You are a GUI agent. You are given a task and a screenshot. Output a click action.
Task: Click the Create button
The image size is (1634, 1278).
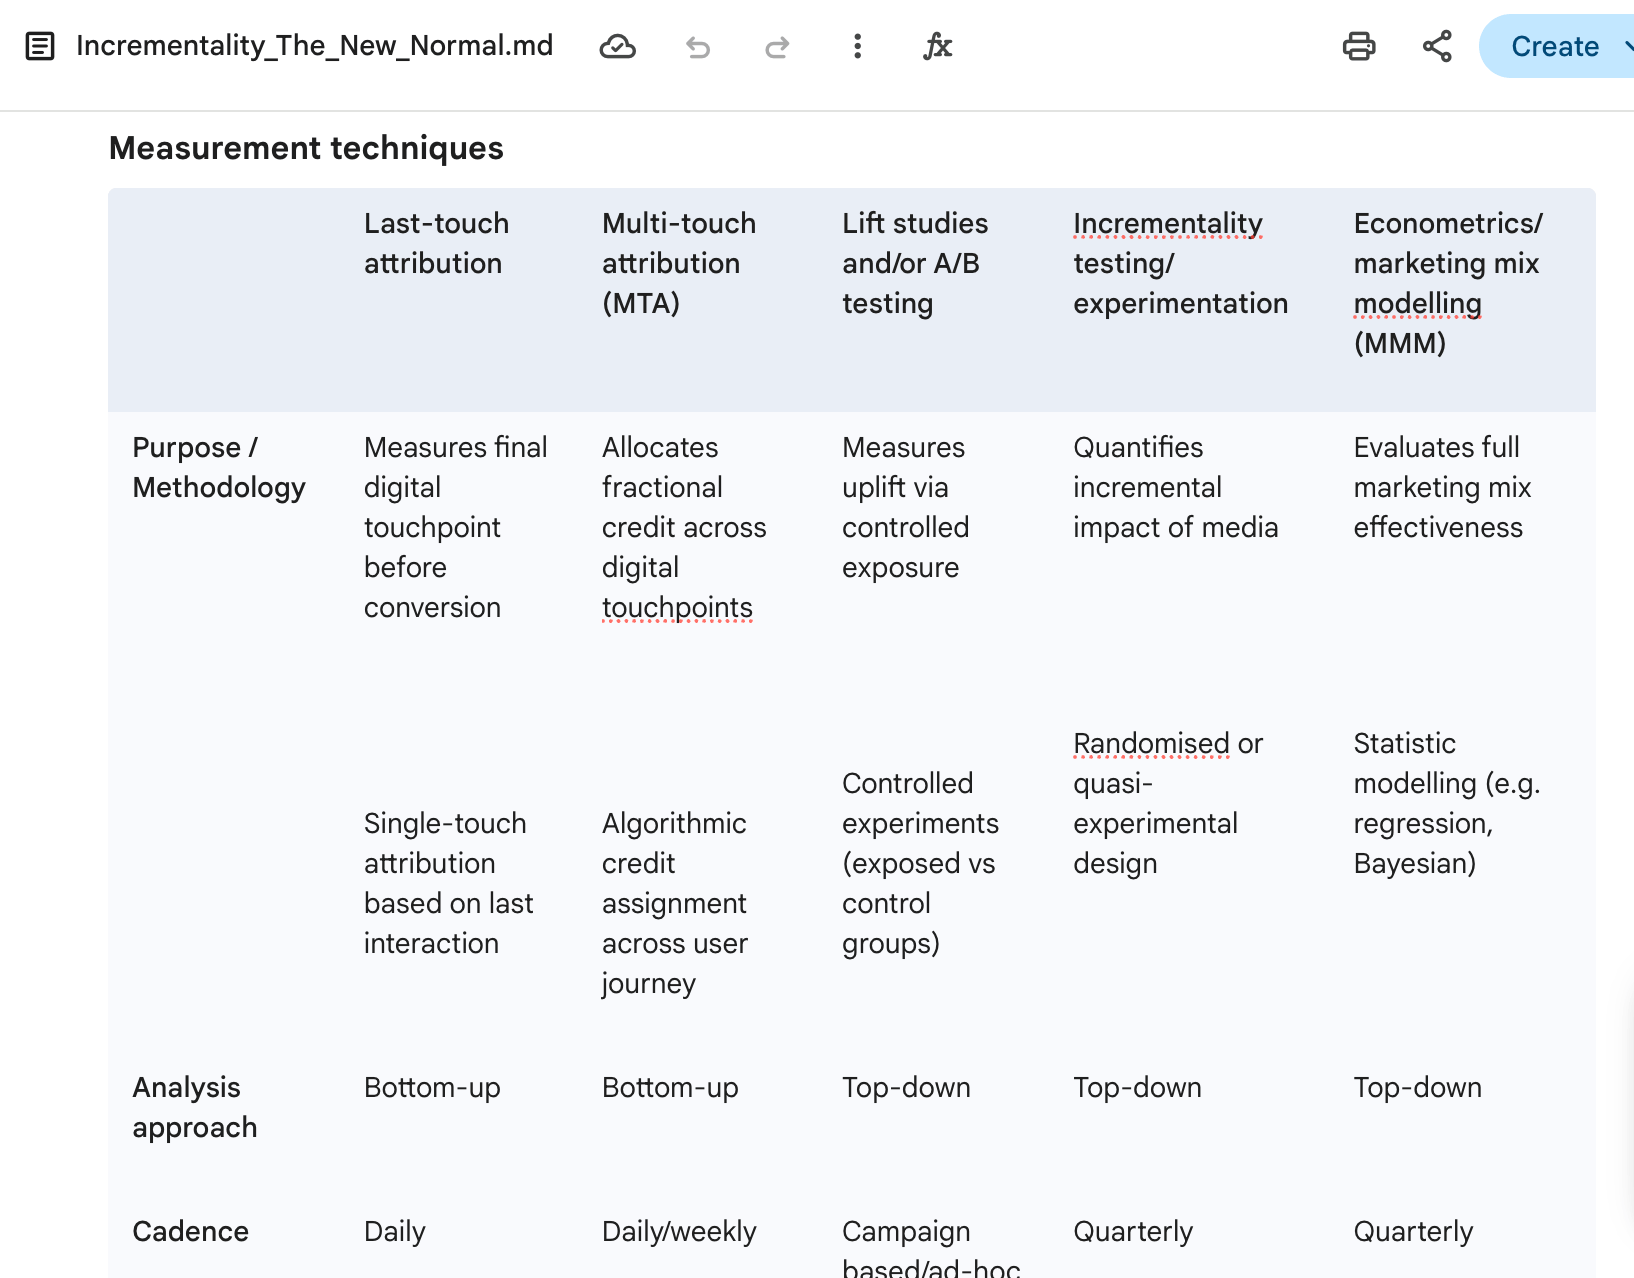[x=1554, y=46]
